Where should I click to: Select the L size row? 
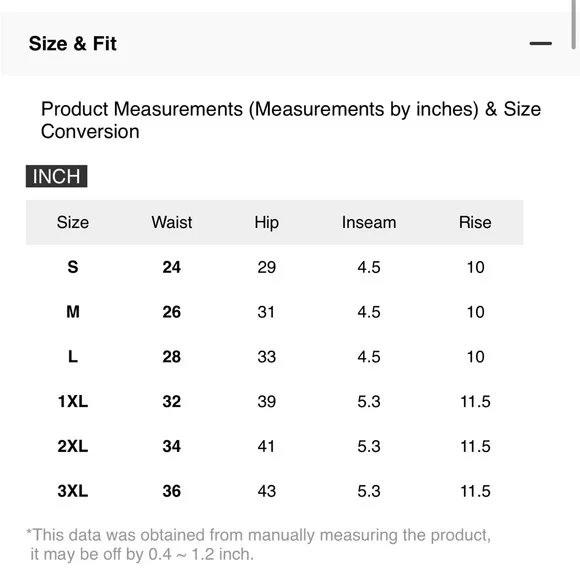point(274,357)
